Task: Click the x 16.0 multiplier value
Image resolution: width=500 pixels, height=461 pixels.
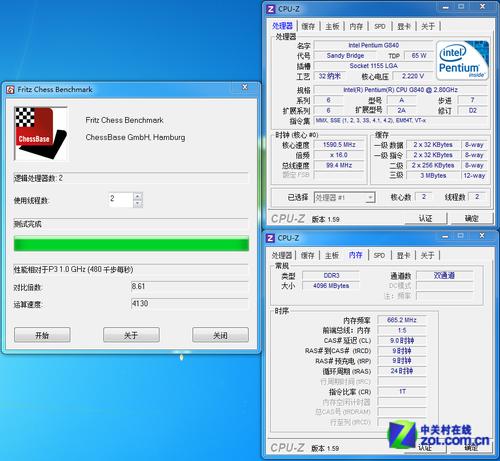Action: pos(339,155)
